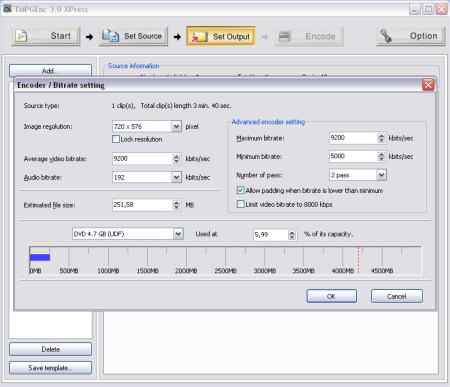Click the Set Source film icon
The image size is (450, 387).
(x=110, y=36)
